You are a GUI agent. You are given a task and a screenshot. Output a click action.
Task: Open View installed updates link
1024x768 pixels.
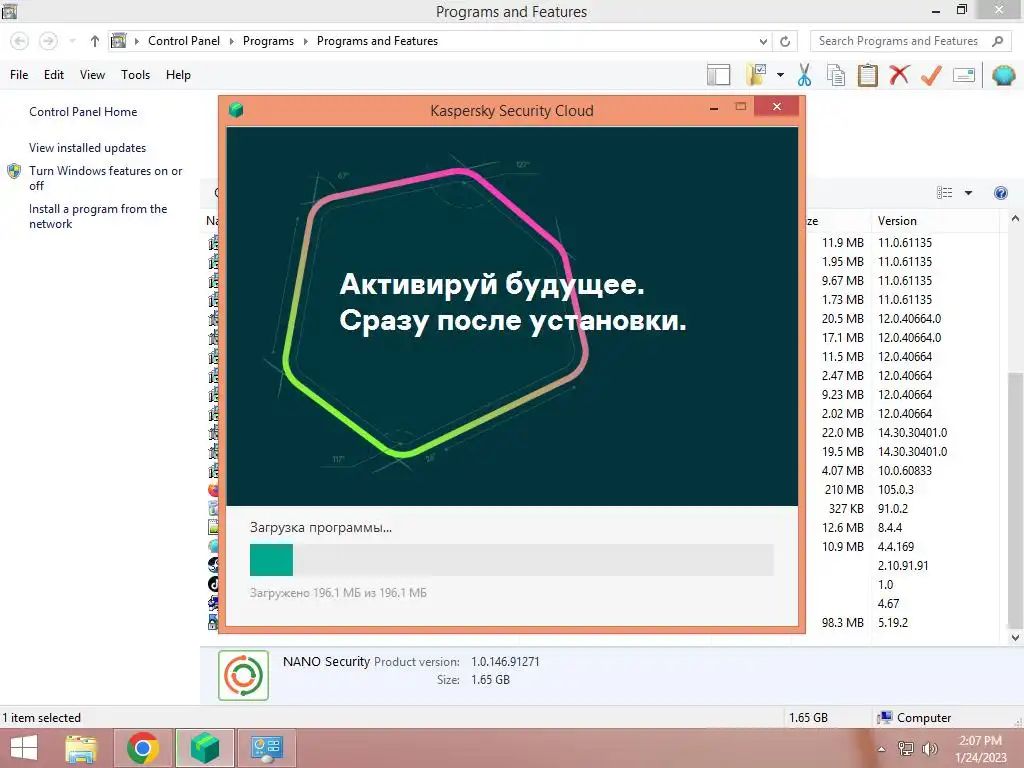tap(88, 148)
